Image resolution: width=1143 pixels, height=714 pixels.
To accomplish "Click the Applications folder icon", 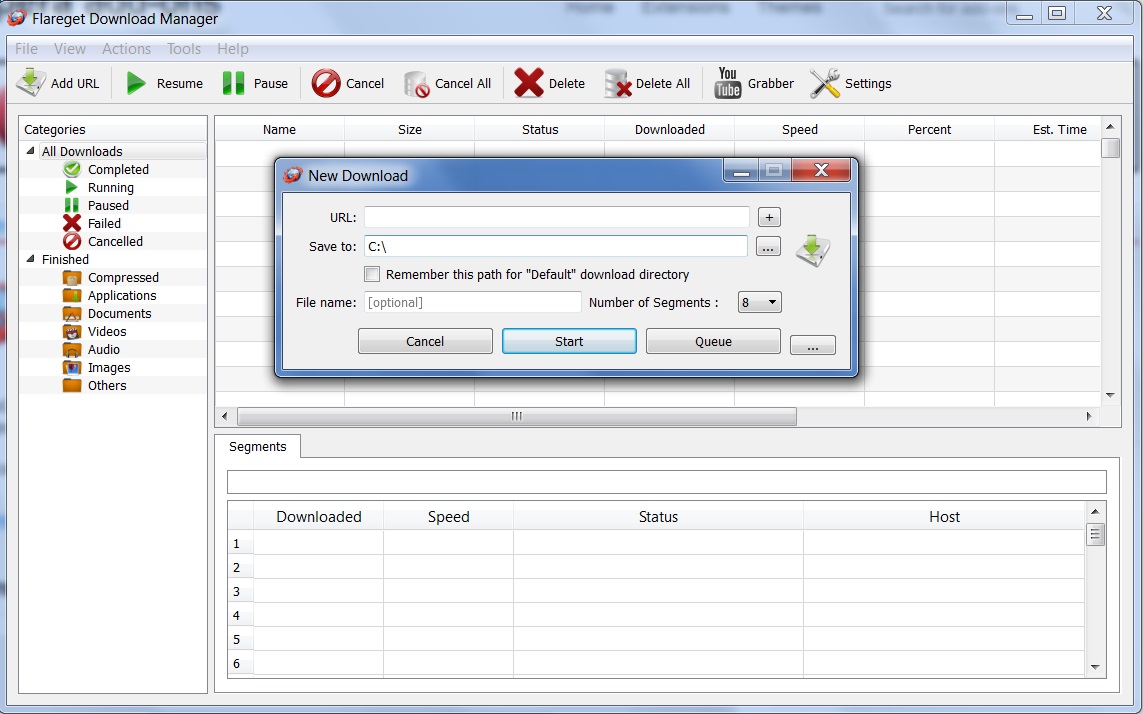I will pos(71,295).
